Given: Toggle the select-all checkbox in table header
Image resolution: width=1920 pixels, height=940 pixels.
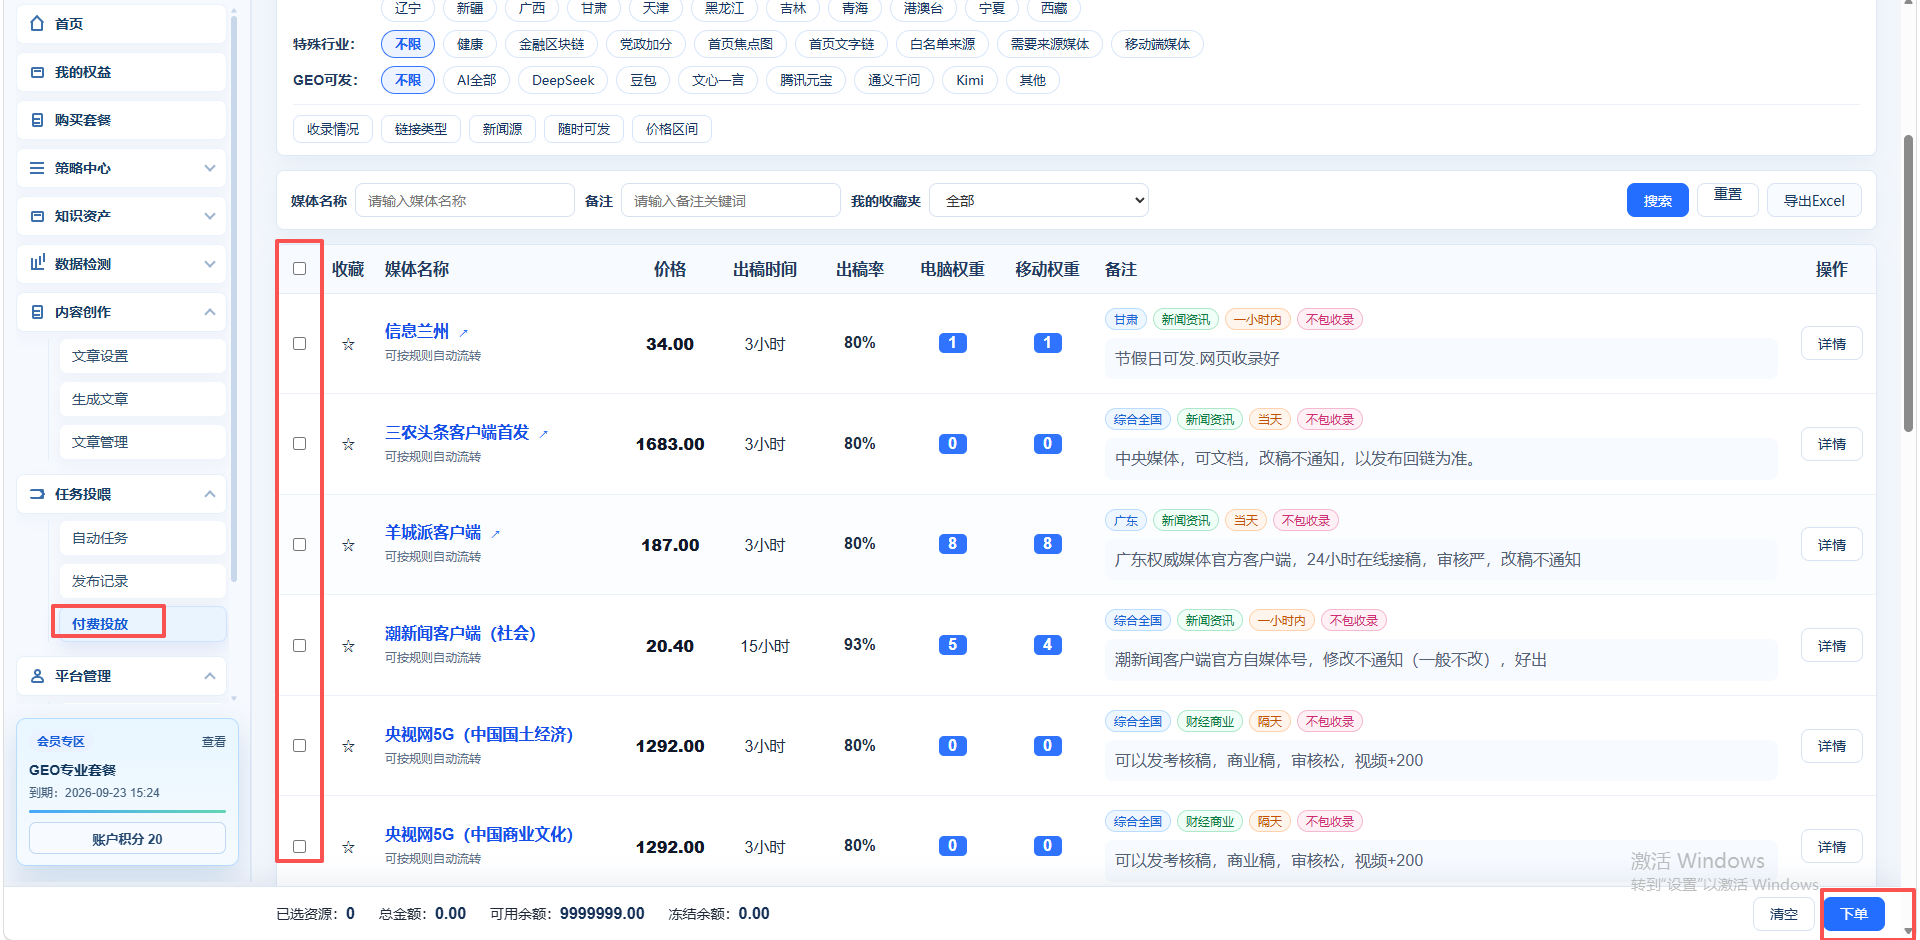Looking at the screenshot, I should pos(299,268).
